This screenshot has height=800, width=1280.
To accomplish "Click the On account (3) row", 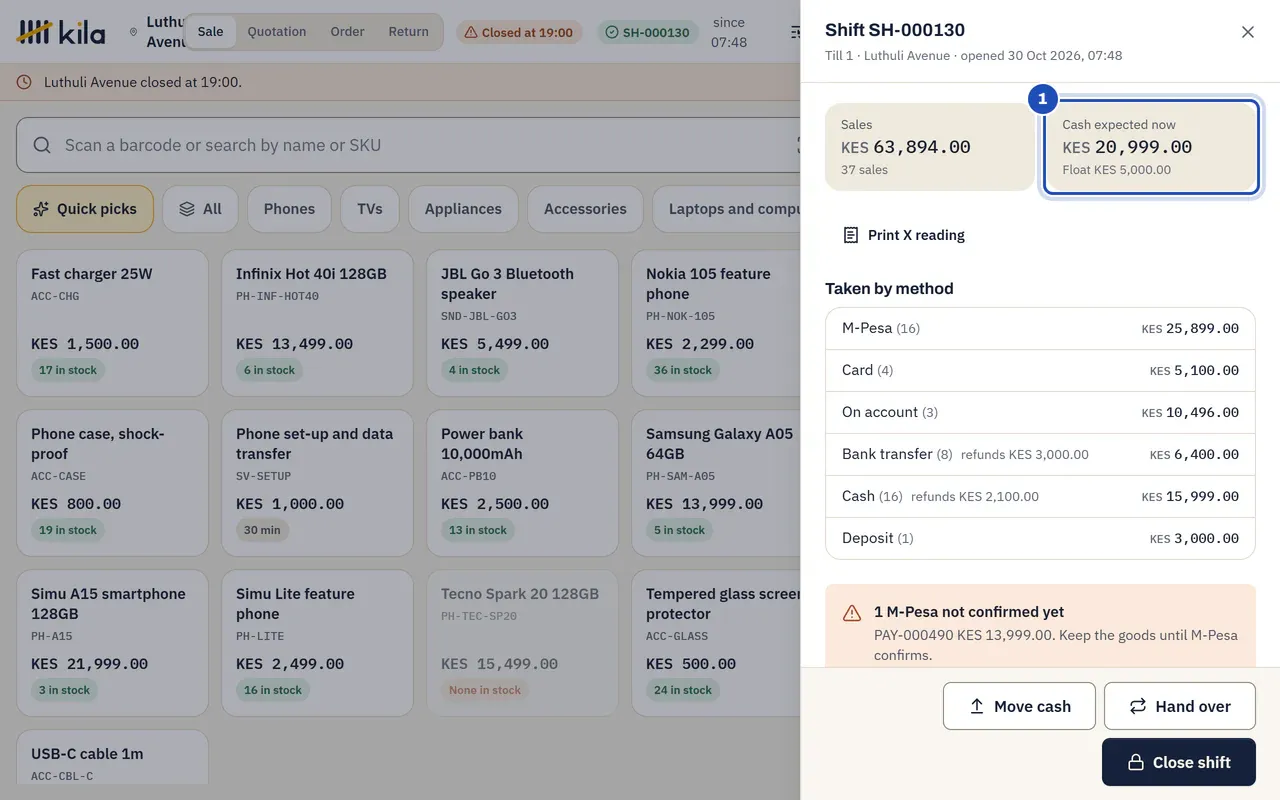I will click(1040, 412).
